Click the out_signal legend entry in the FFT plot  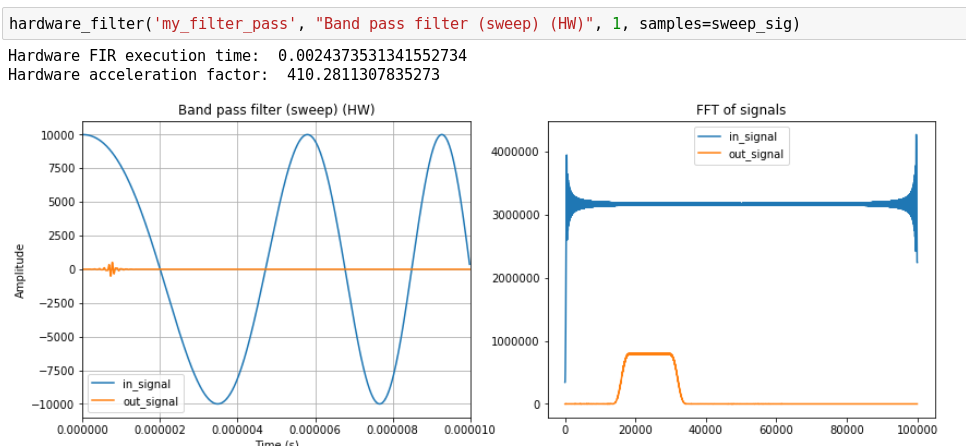[x=740, y=154]
